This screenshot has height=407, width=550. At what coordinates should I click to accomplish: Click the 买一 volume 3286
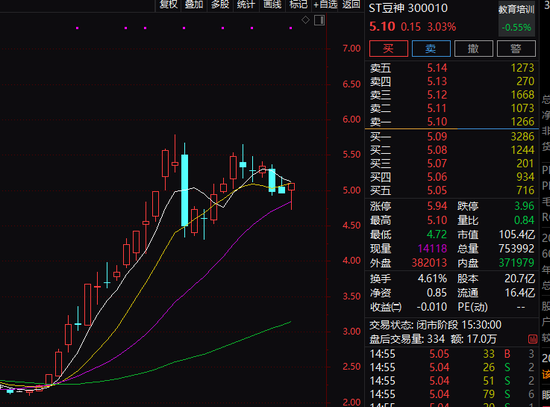pyautogui.click(x=523, y=136)
